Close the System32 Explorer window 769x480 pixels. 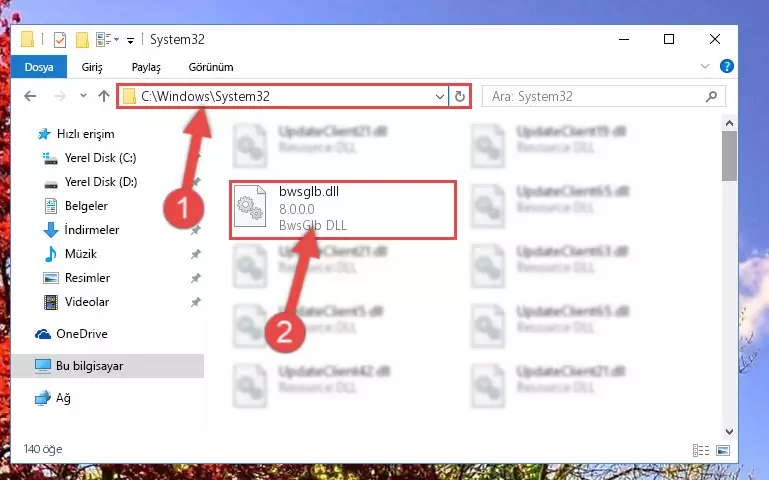[x=715, y=39]
